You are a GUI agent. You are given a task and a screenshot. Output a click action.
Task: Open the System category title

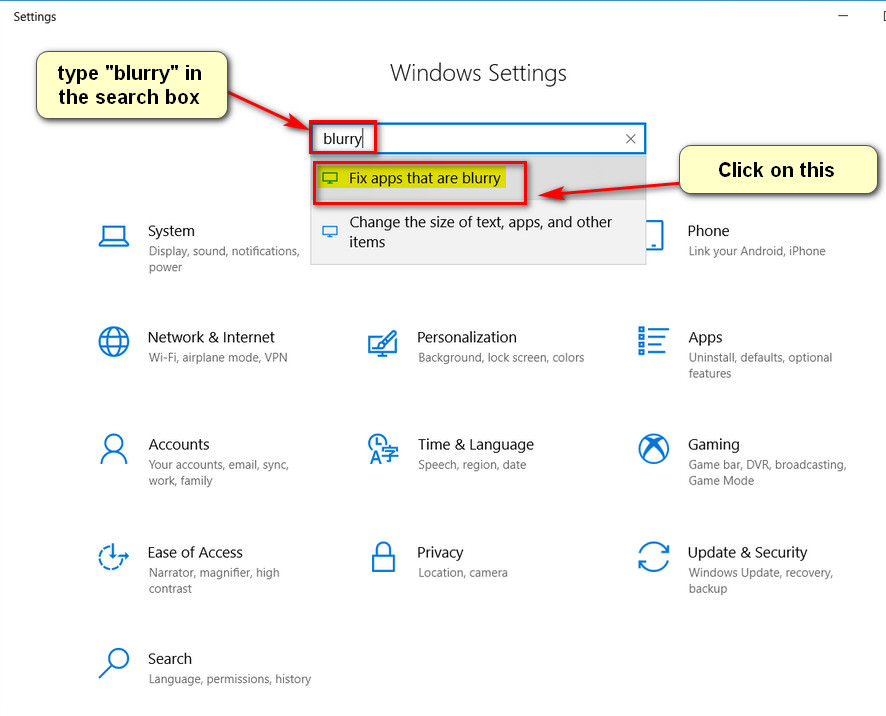coord(171,231)
